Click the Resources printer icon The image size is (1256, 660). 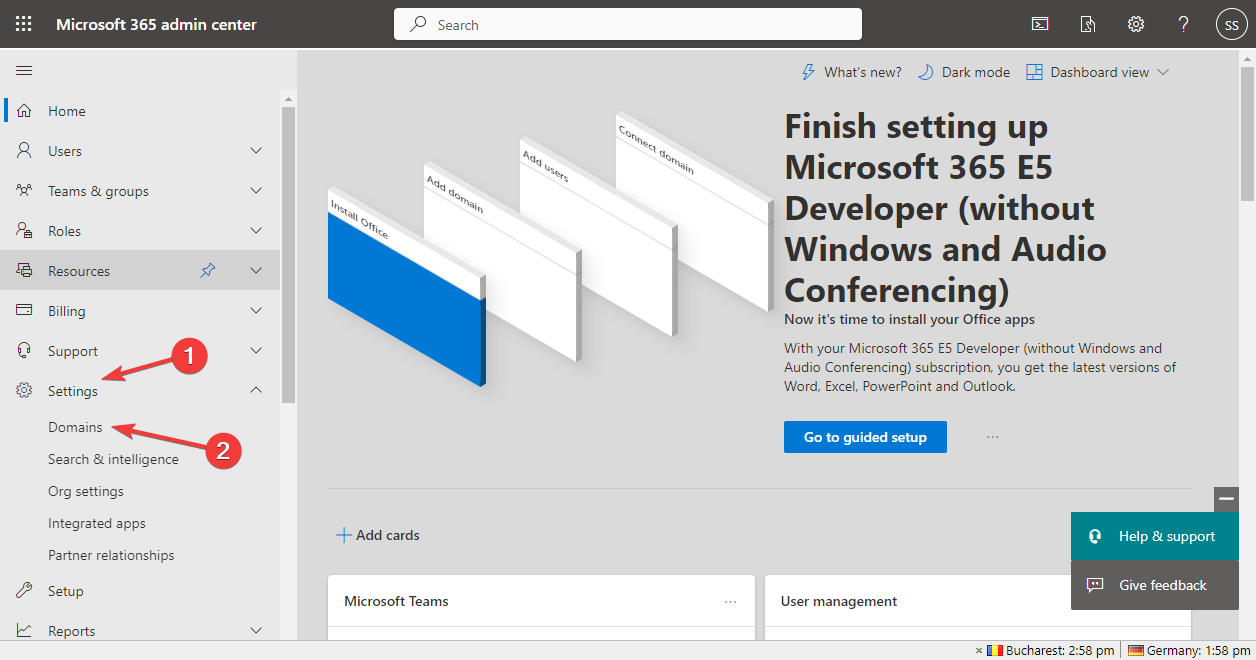pyautogui.click(x=24, y=271)
